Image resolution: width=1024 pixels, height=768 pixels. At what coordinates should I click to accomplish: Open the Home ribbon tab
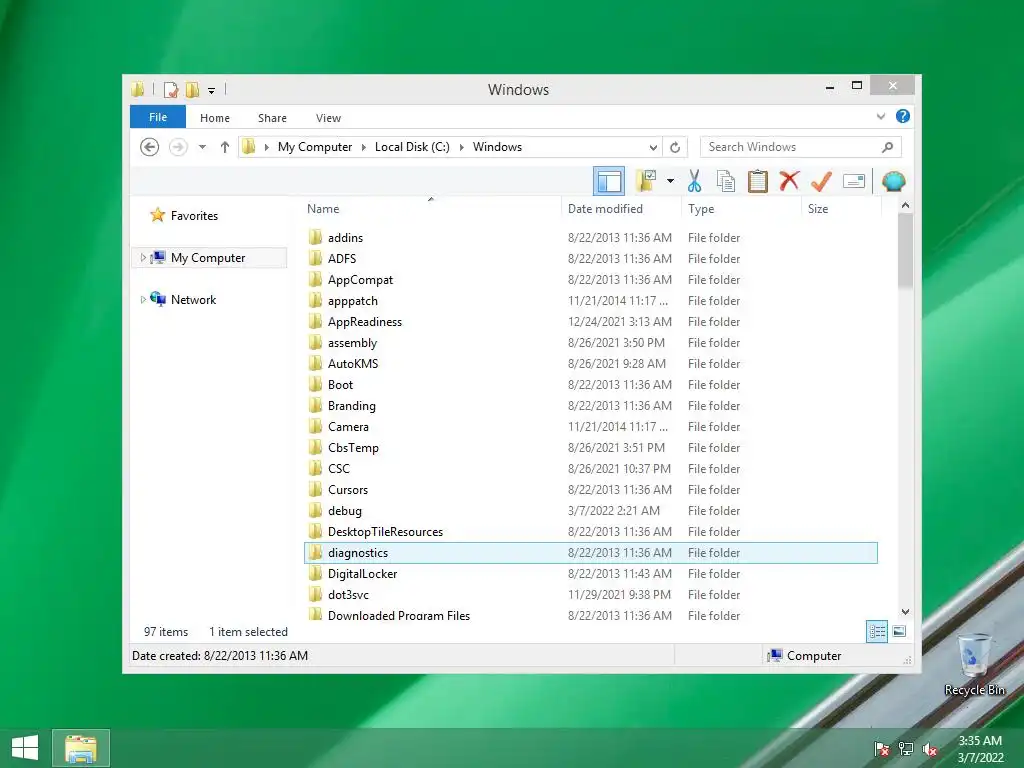pyautogui.click(x=215, y=118)
